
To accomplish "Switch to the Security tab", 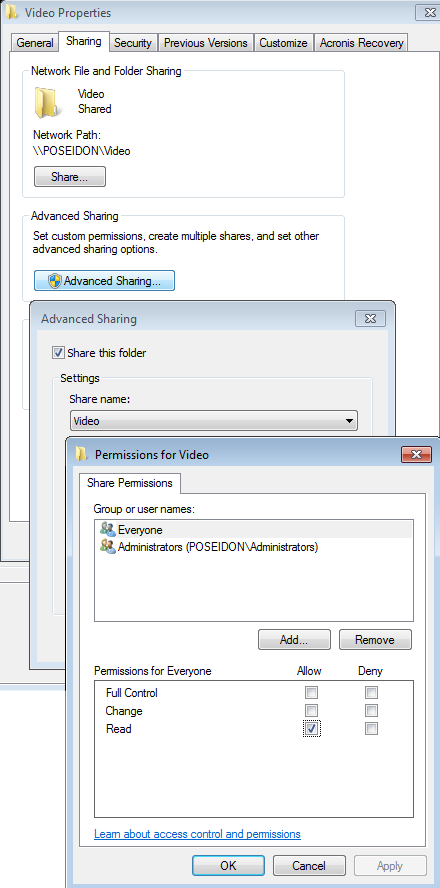I will point(133,42).
